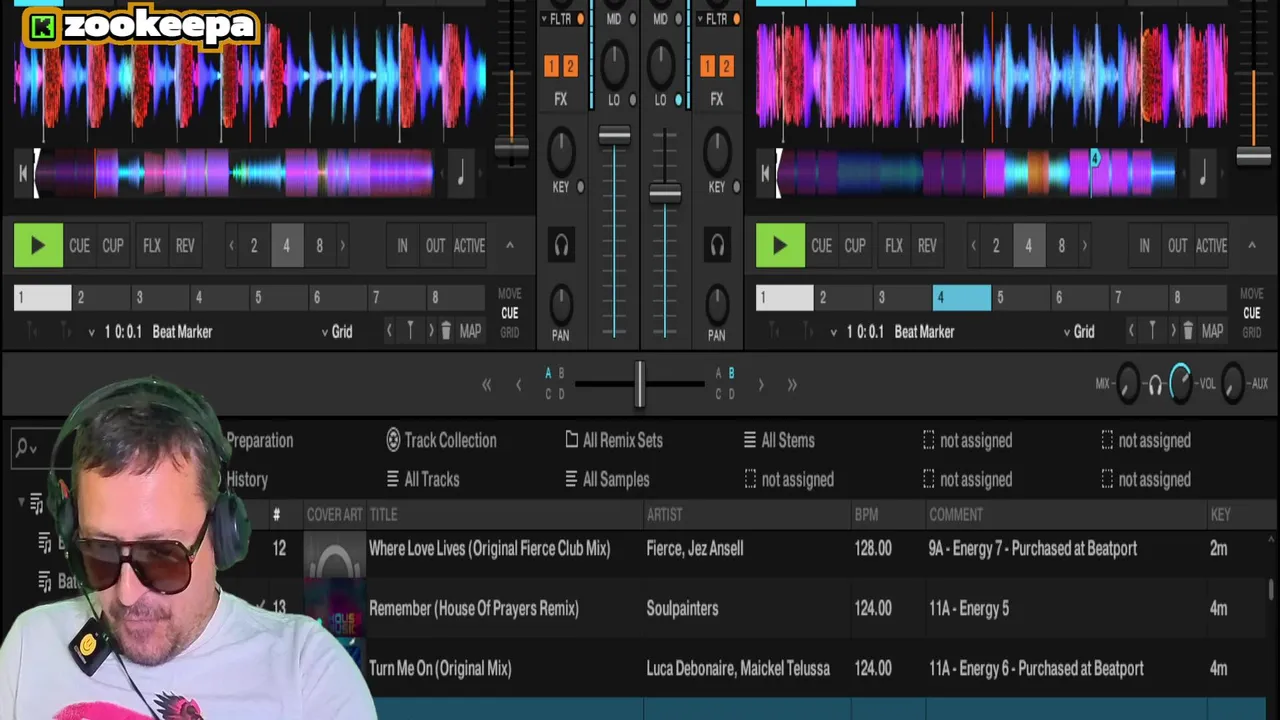
Task: Open Preparation favorite
Action: pos(259,441)
